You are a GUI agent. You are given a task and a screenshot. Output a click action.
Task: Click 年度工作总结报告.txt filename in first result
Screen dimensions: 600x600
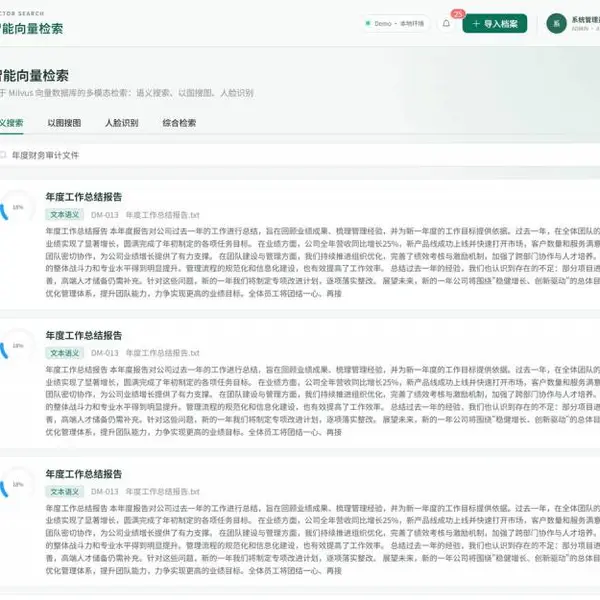pyautogui.click(x=163, y=215)
